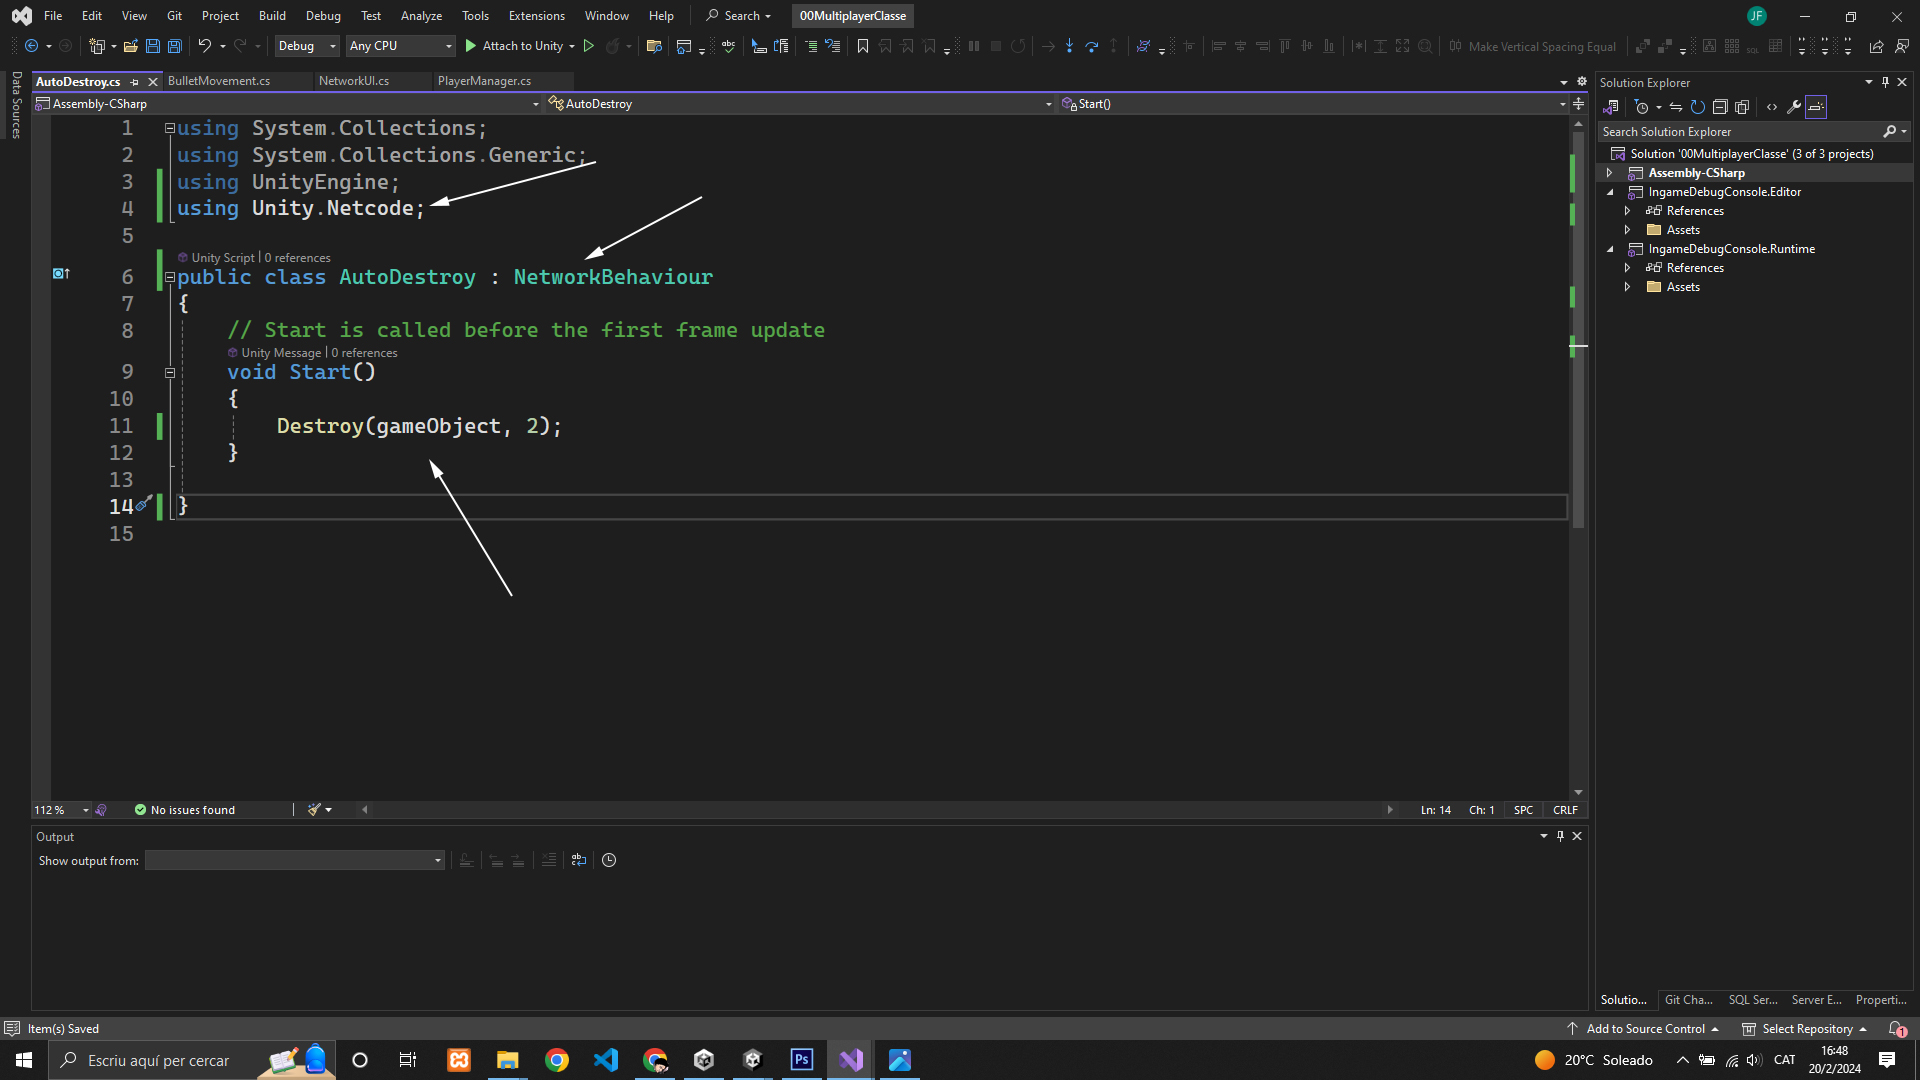Click the bookmark toggle icon in toolbar
This screenshot has height=1080, width=1920.
click(x=862, y=46)
